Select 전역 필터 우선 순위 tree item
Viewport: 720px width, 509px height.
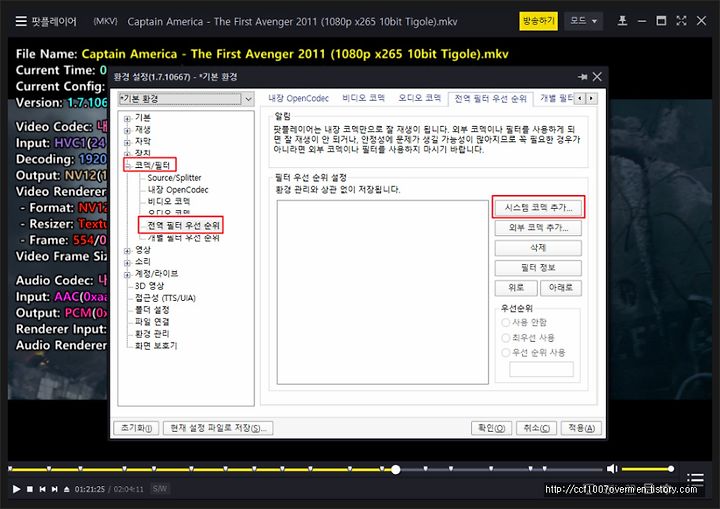pos(183,226)
